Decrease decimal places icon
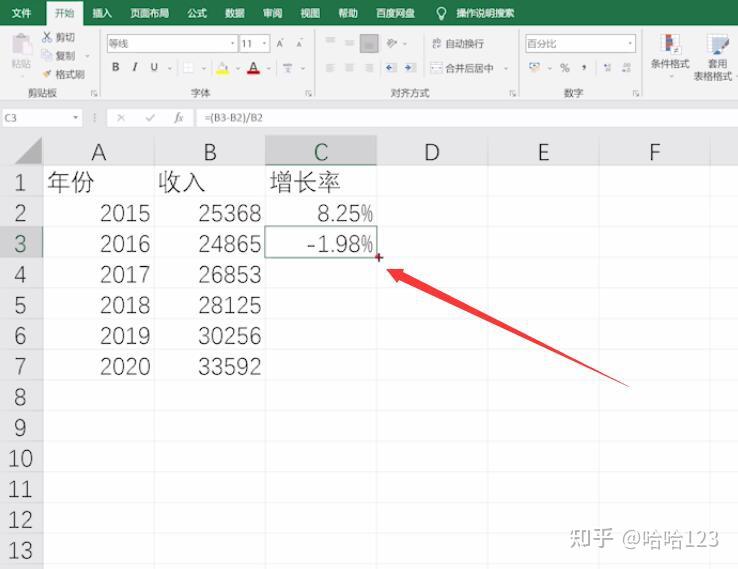This screenshot has height=569, width=738. tap(626, 68)
